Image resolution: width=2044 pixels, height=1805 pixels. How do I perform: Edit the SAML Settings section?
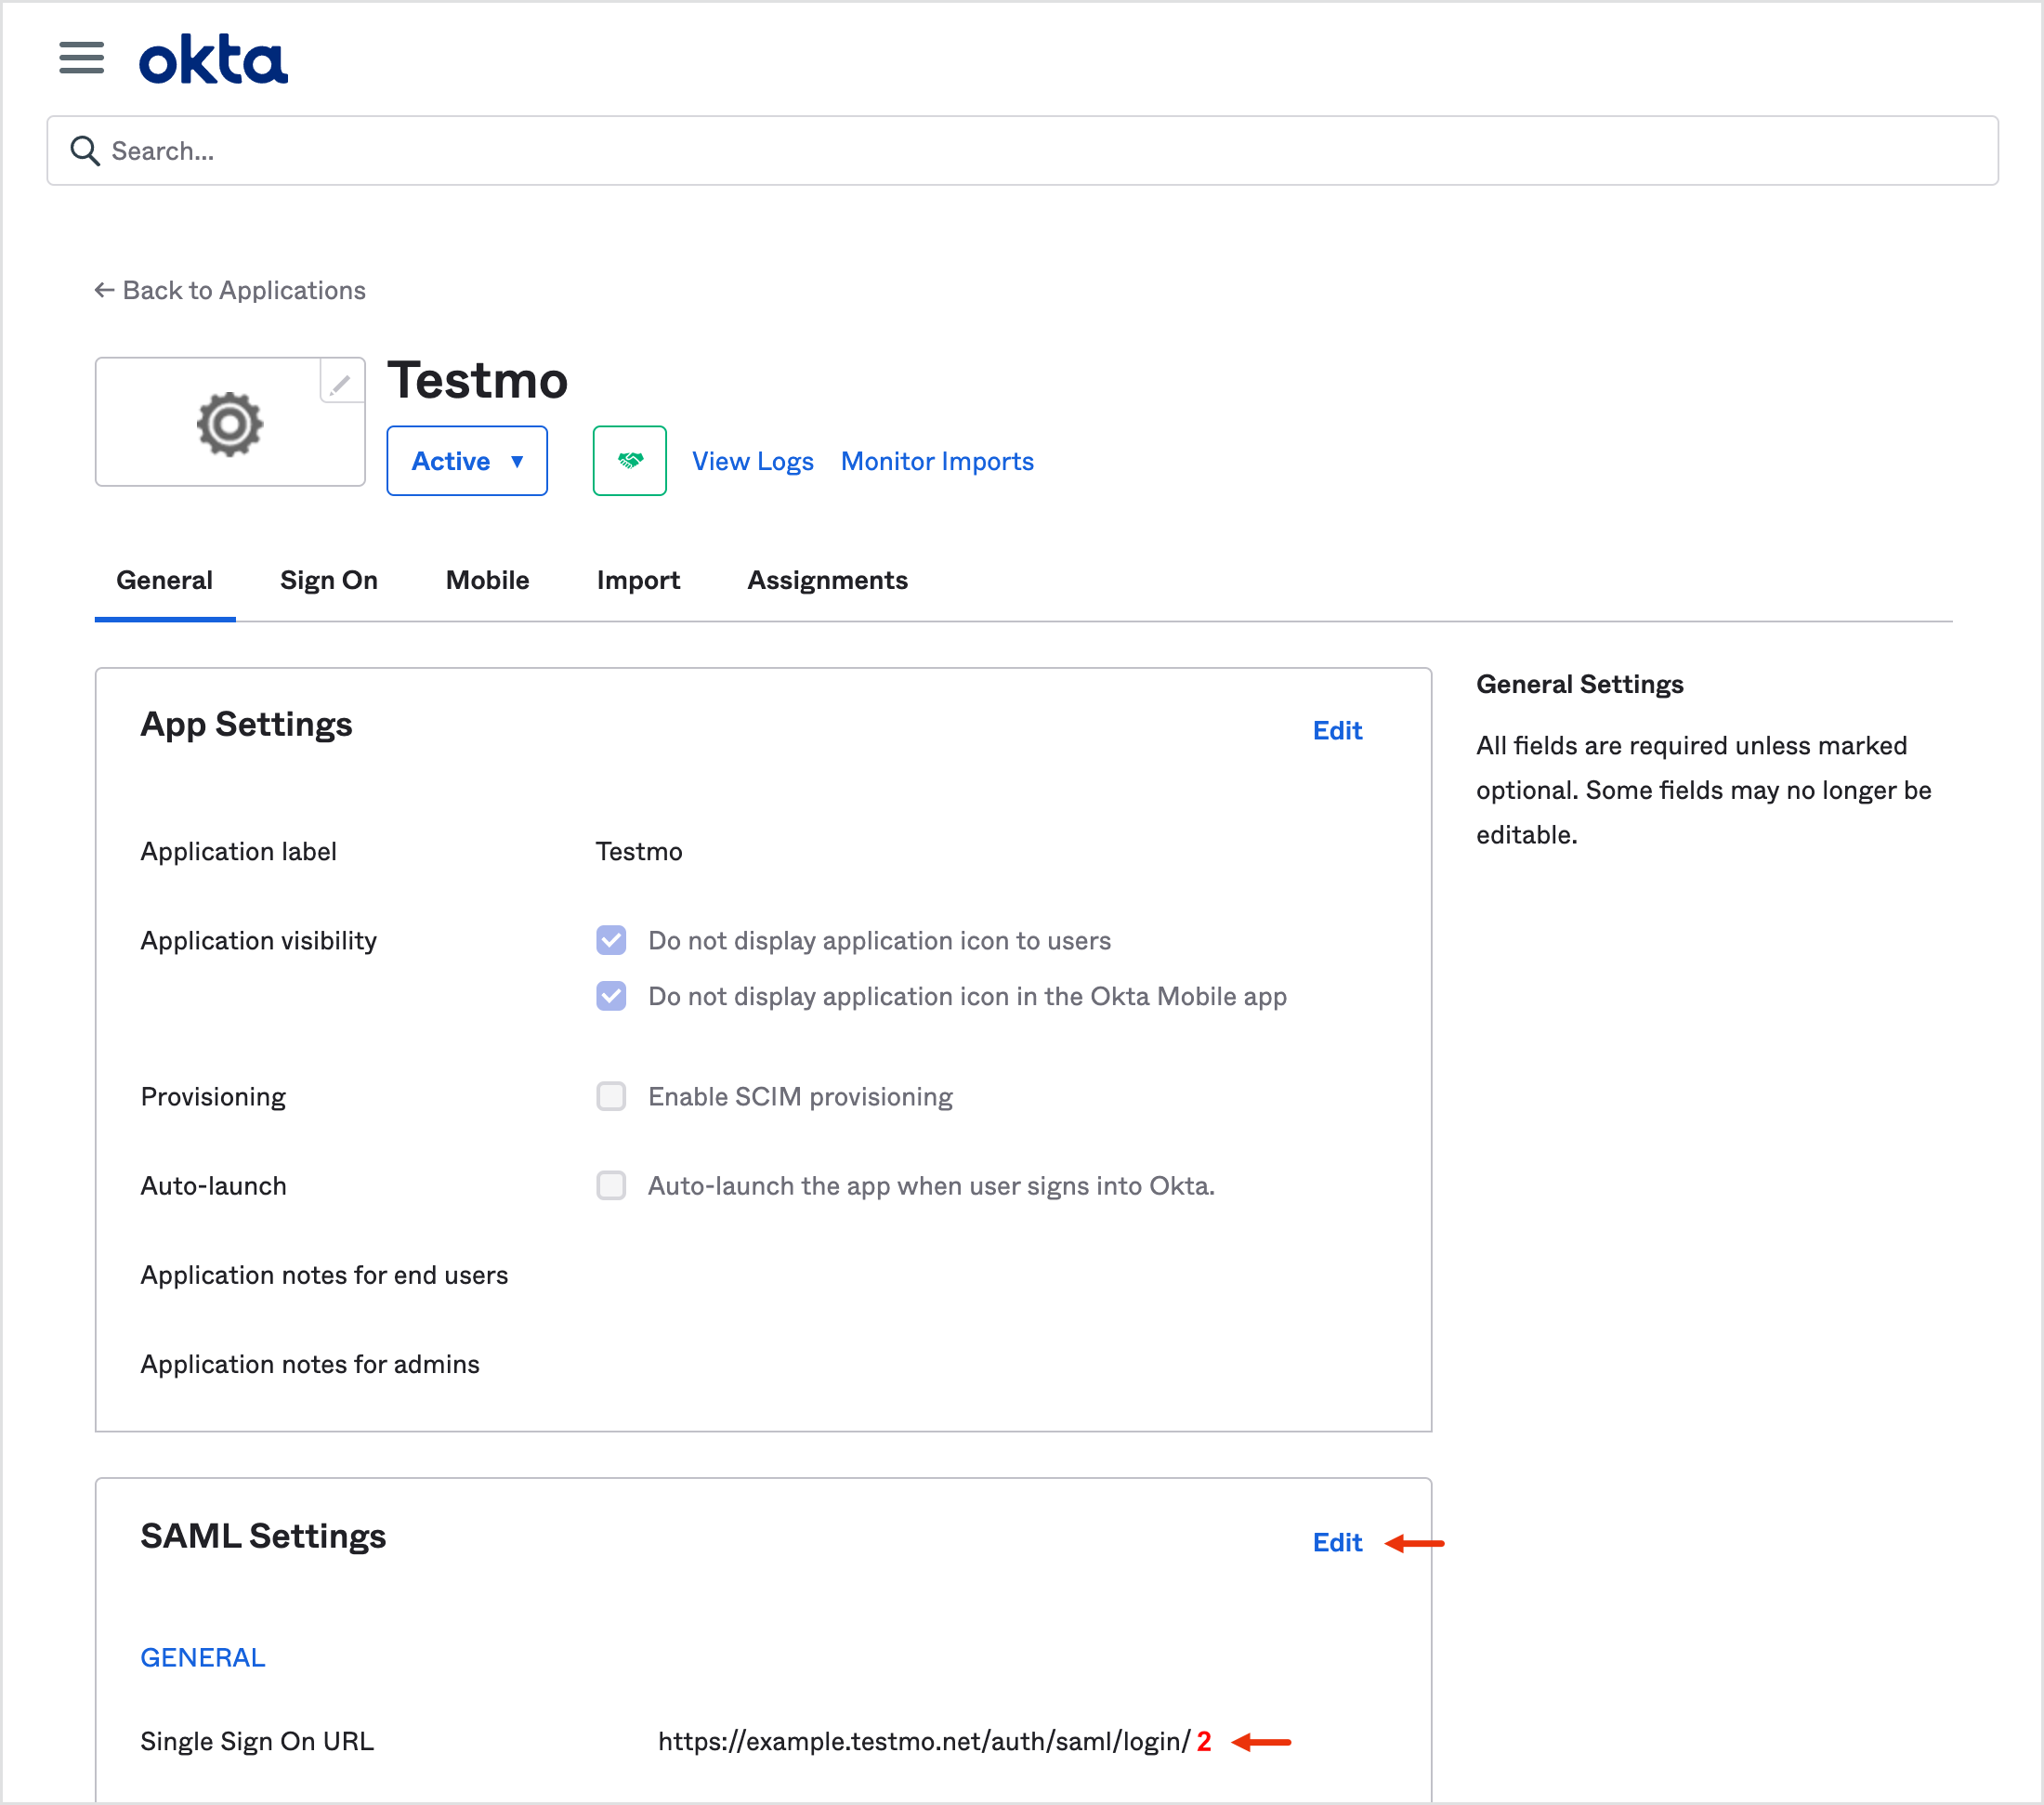1337,1542
